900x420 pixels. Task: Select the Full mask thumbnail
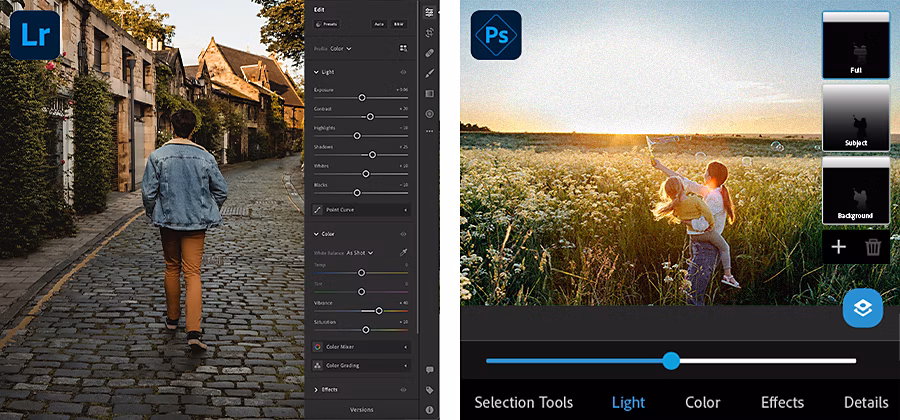click(x=856, y=45)
